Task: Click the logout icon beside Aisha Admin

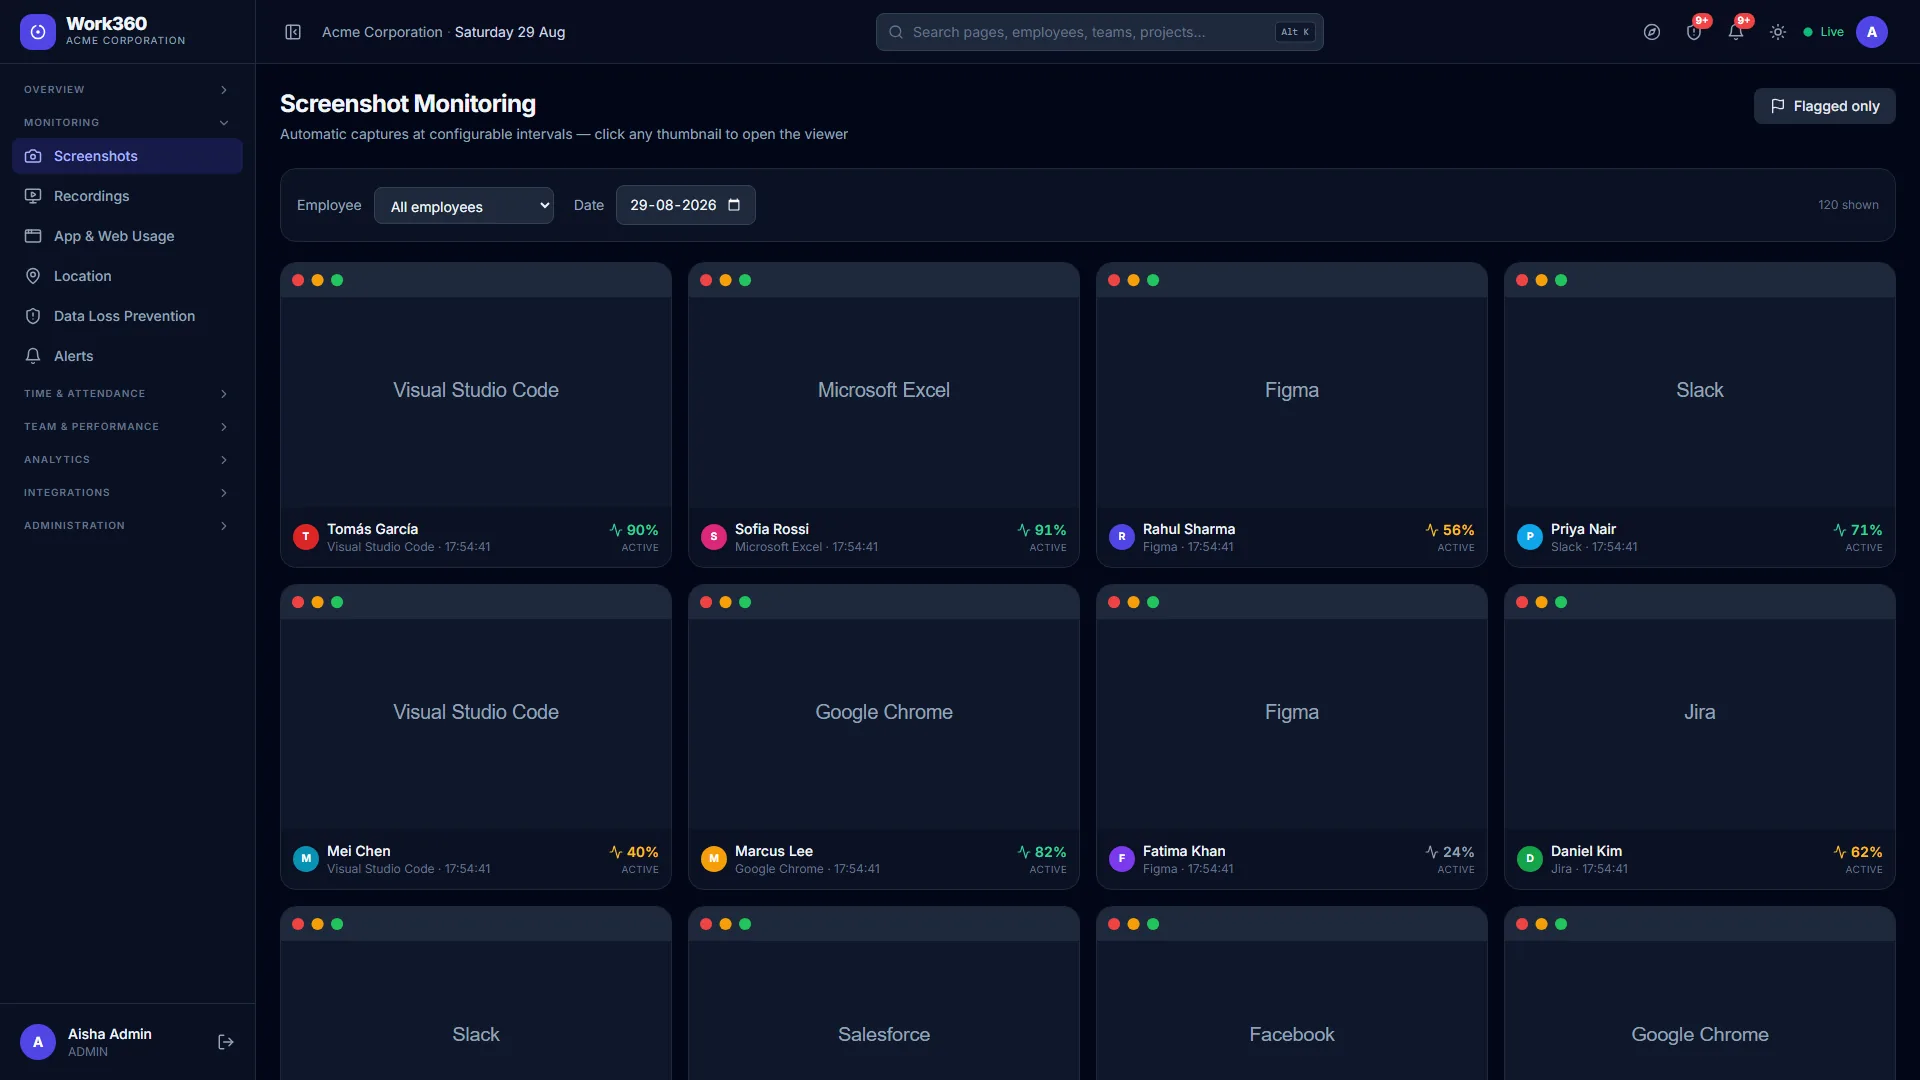Action: click(226, 1042)
